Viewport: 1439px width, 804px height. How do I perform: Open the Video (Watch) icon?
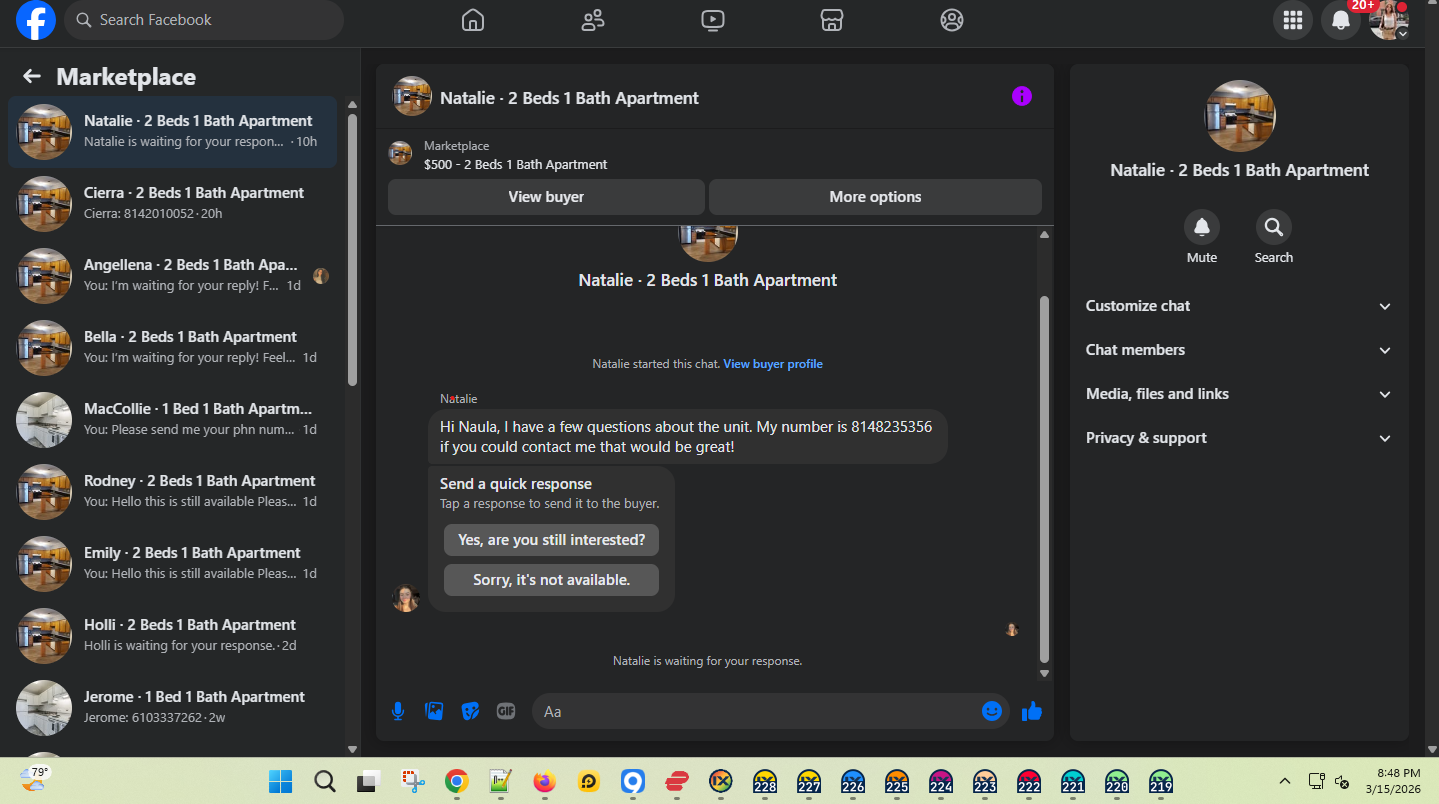click(713, 20)
